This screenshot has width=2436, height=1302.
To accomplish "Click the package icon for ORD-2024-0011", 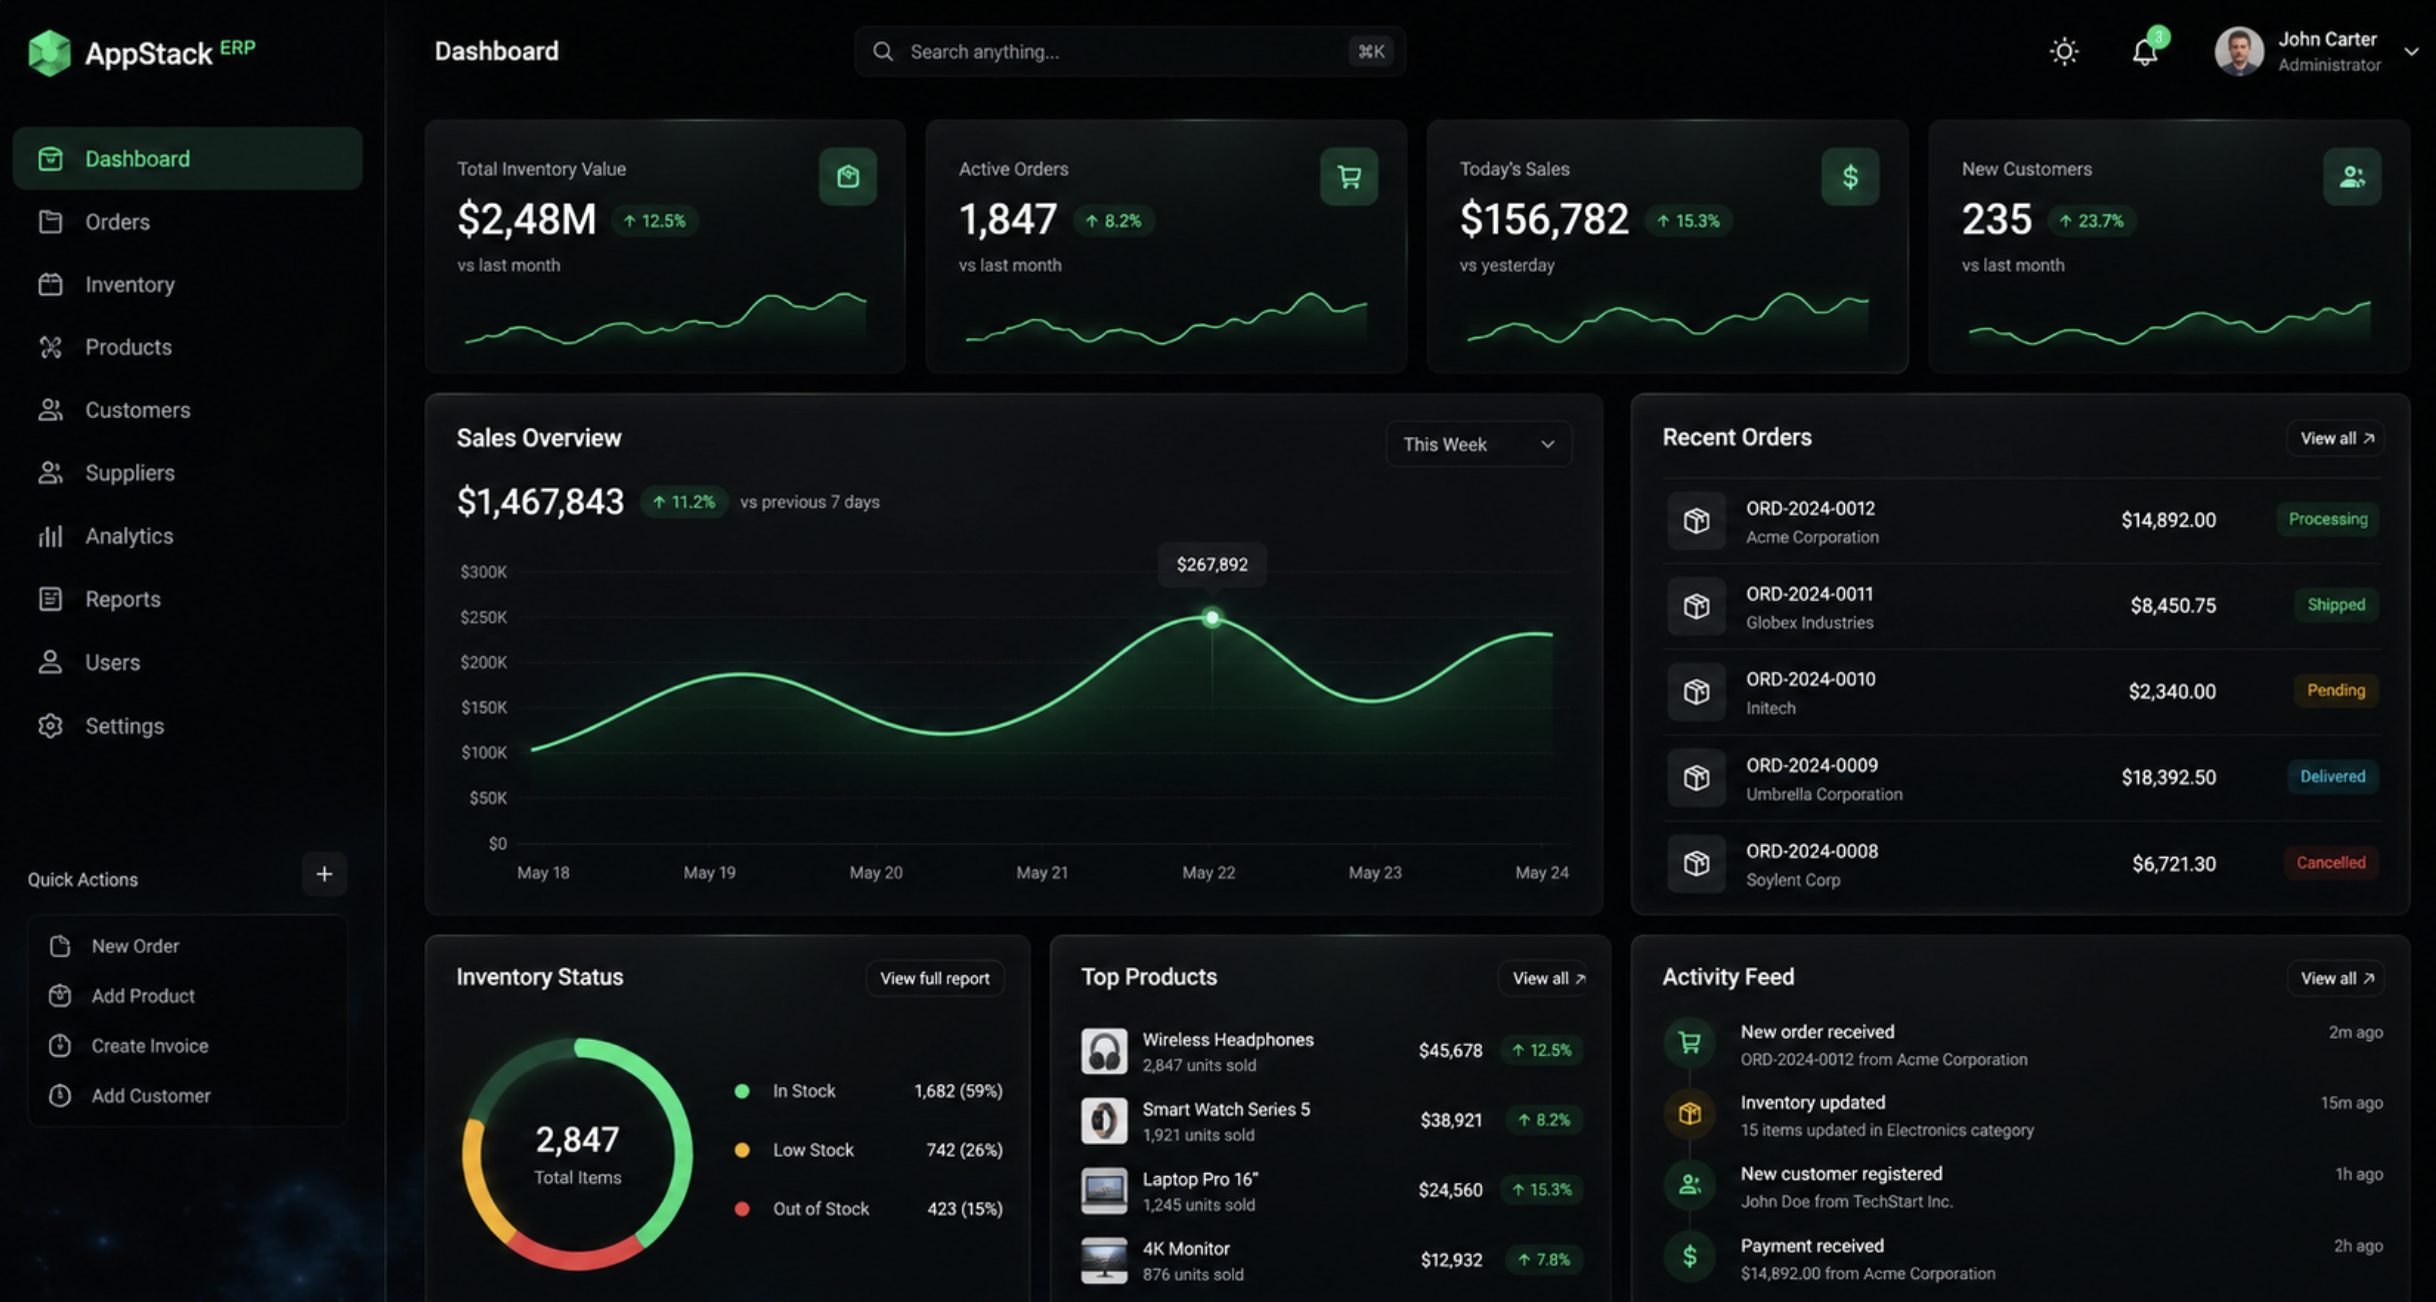I will point(1696,606).
